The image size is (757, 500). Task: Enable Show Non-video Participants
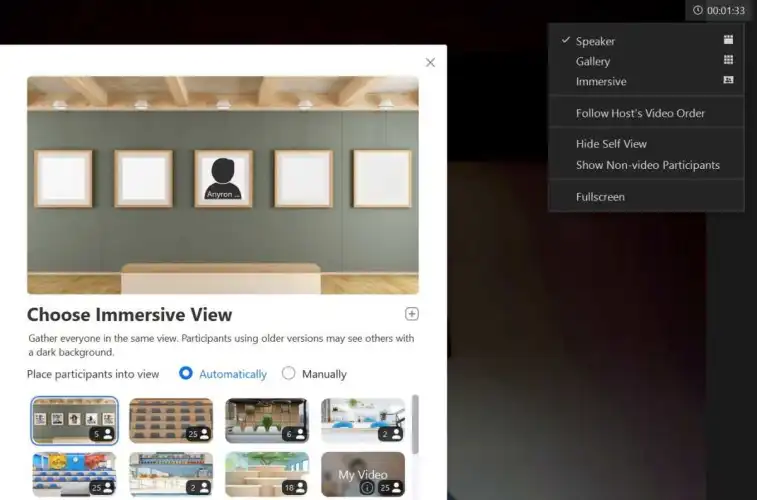click(647, 165)
